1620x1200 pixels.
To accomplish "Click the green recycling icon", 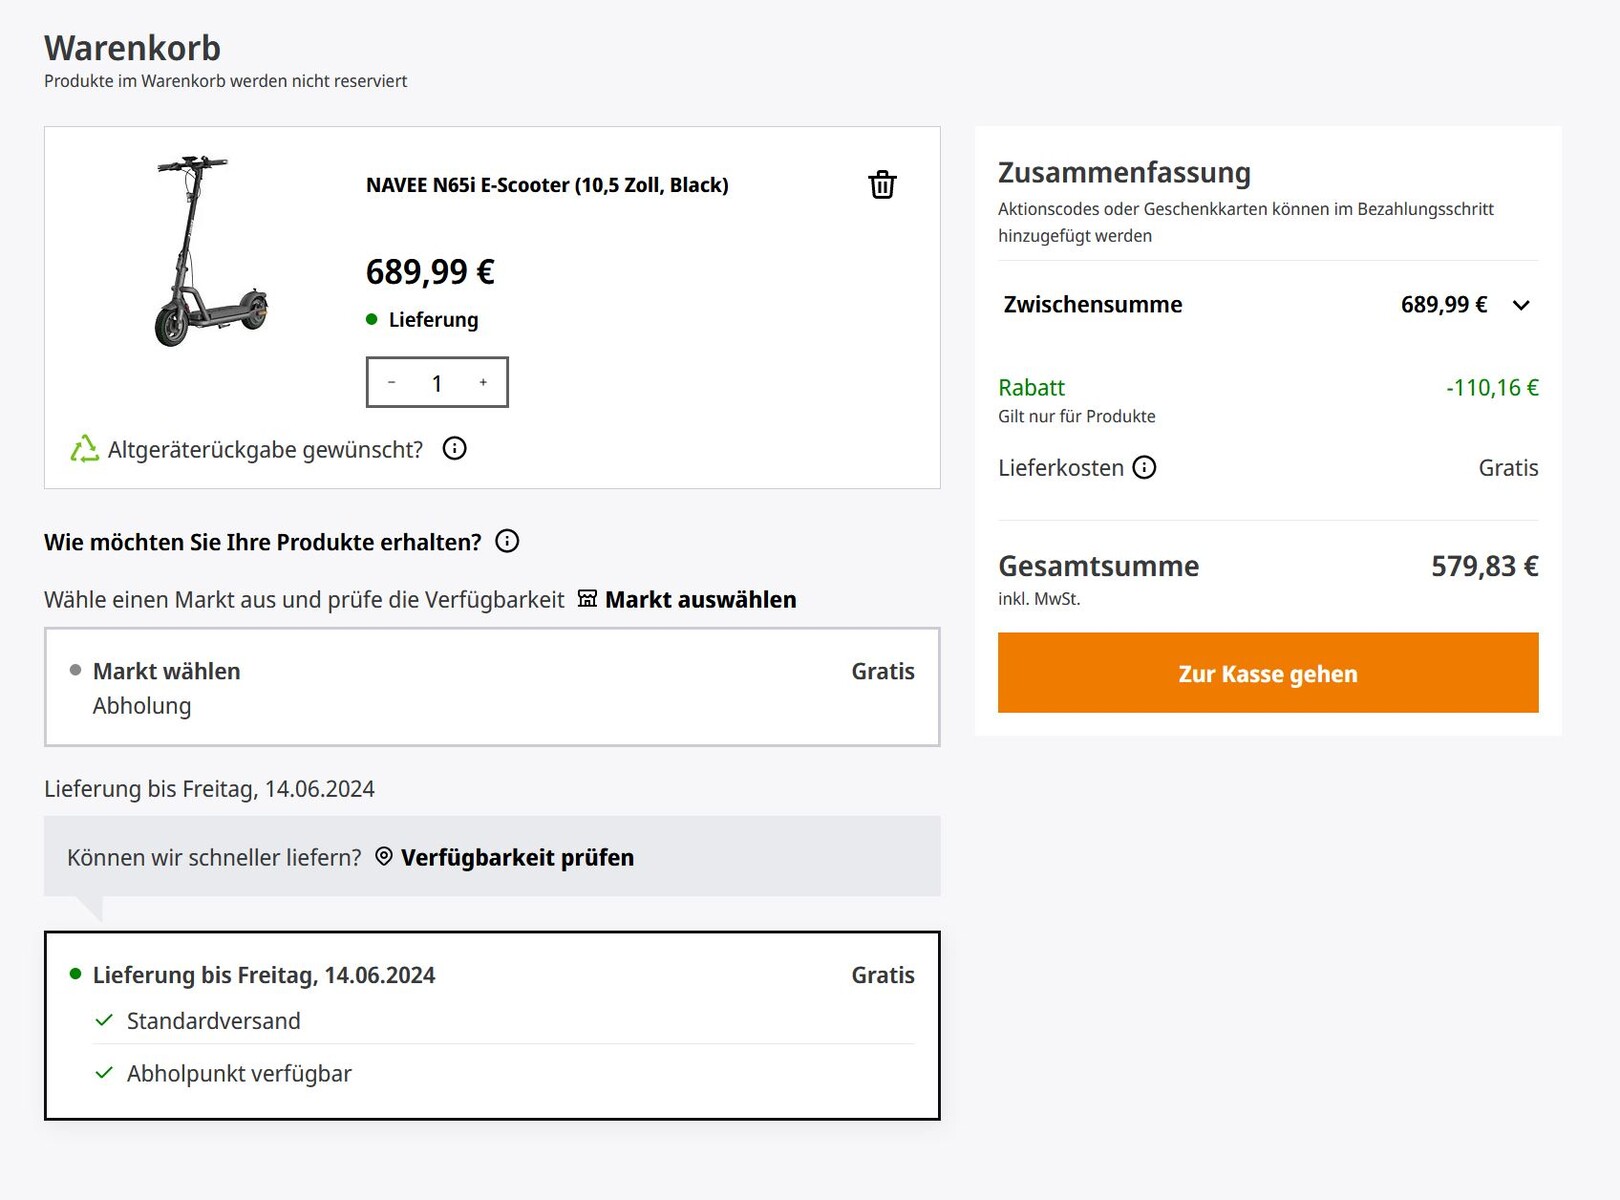I will click(x=84, y=449).
